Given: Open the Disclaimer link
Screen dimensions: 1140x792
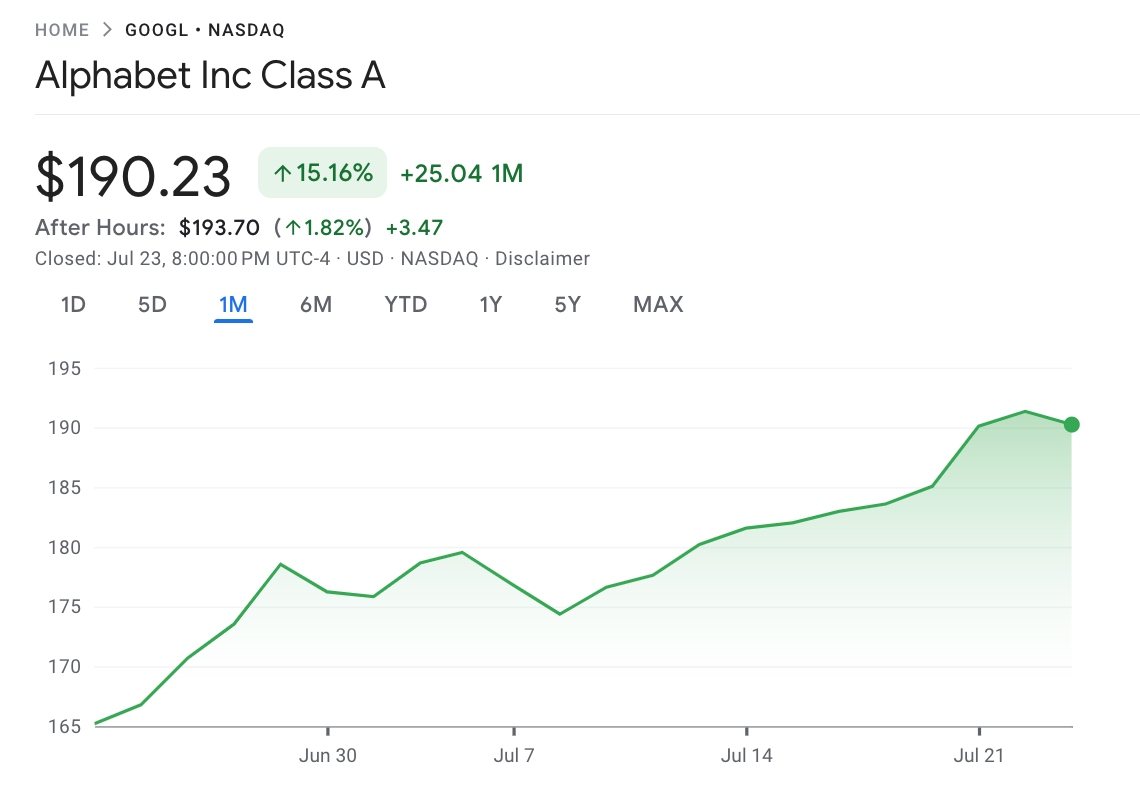Looking at the screenshot, I should coord(542,258).
